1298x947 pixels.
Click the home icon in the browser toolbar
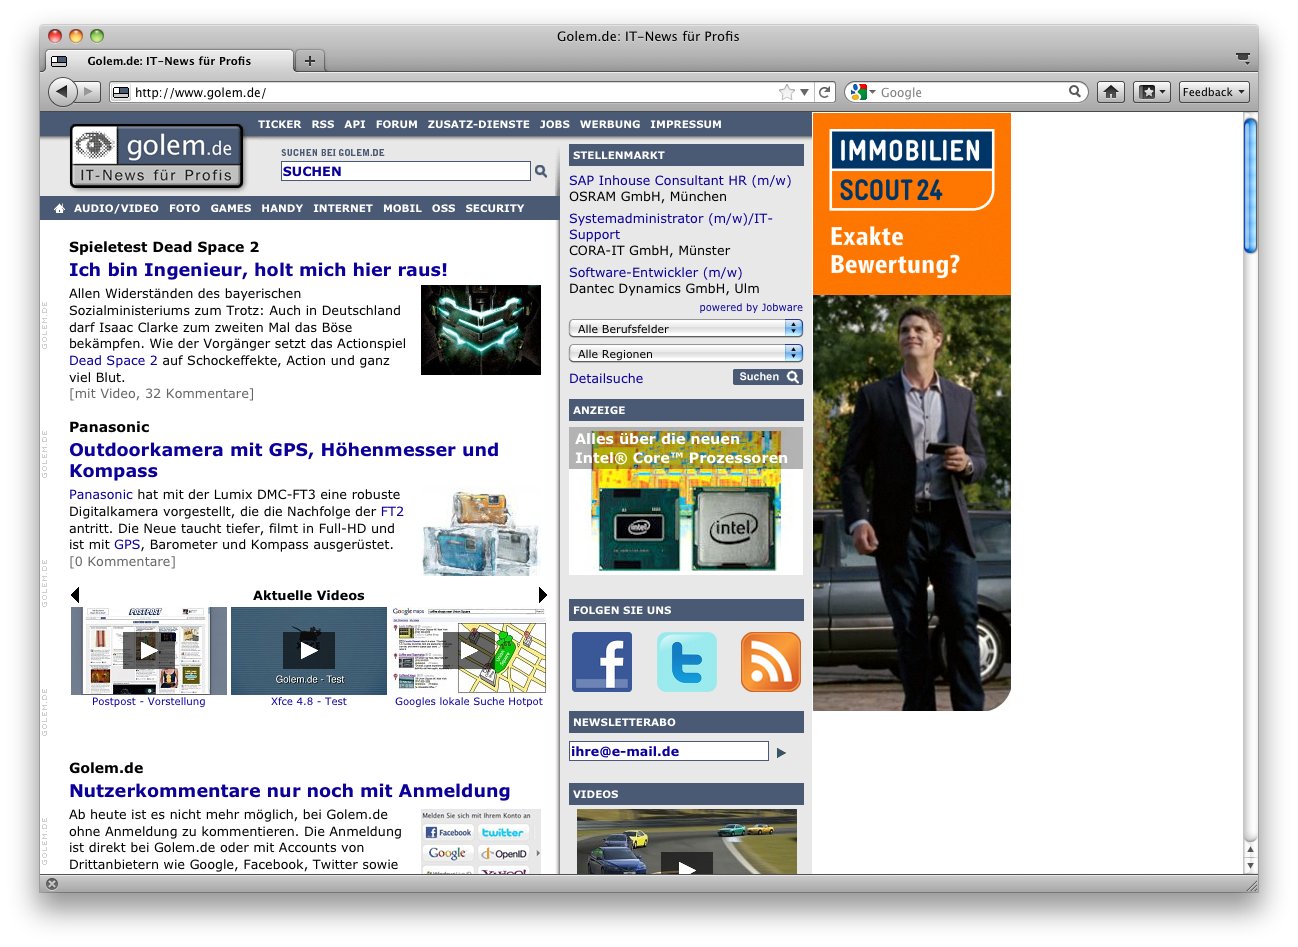click(x=1110, y=91)
